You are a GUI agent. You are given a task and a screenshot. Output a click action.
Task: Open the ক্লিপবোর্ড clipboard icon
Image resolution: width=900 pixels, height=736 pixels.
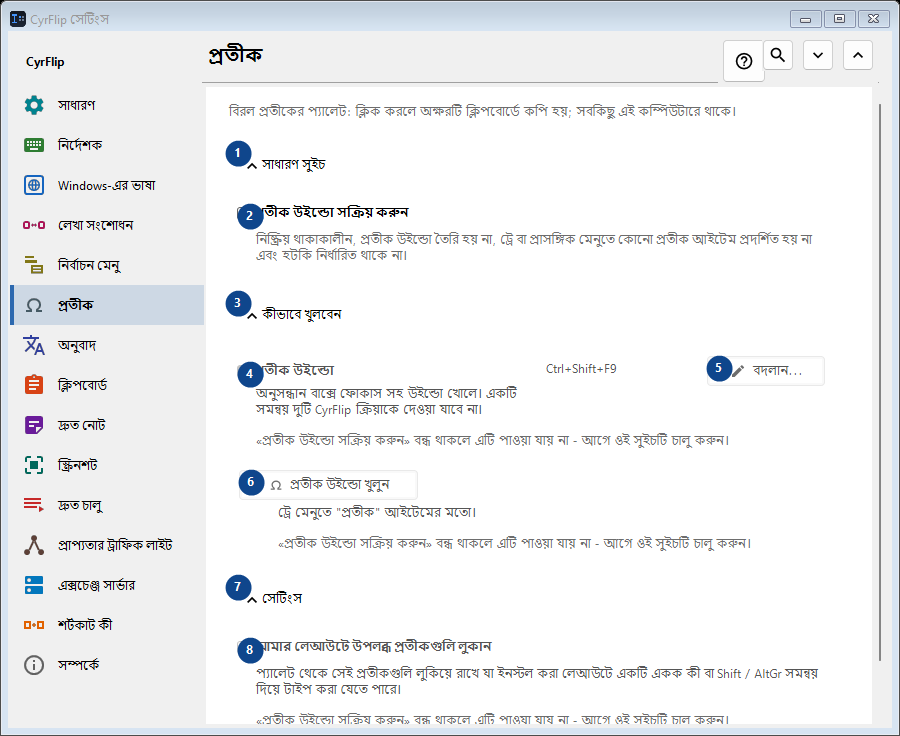[34, 385]
